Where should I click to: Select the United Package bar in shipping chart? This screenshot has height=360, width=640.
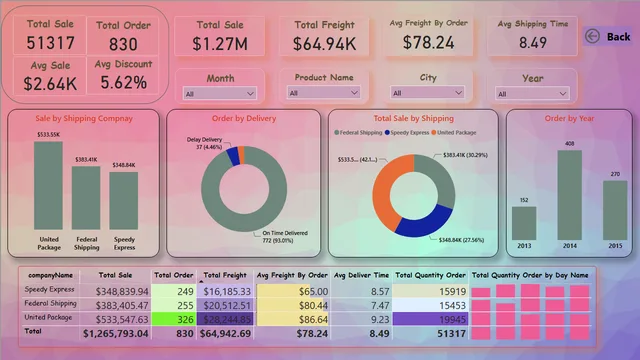click(x=48, y=185)
